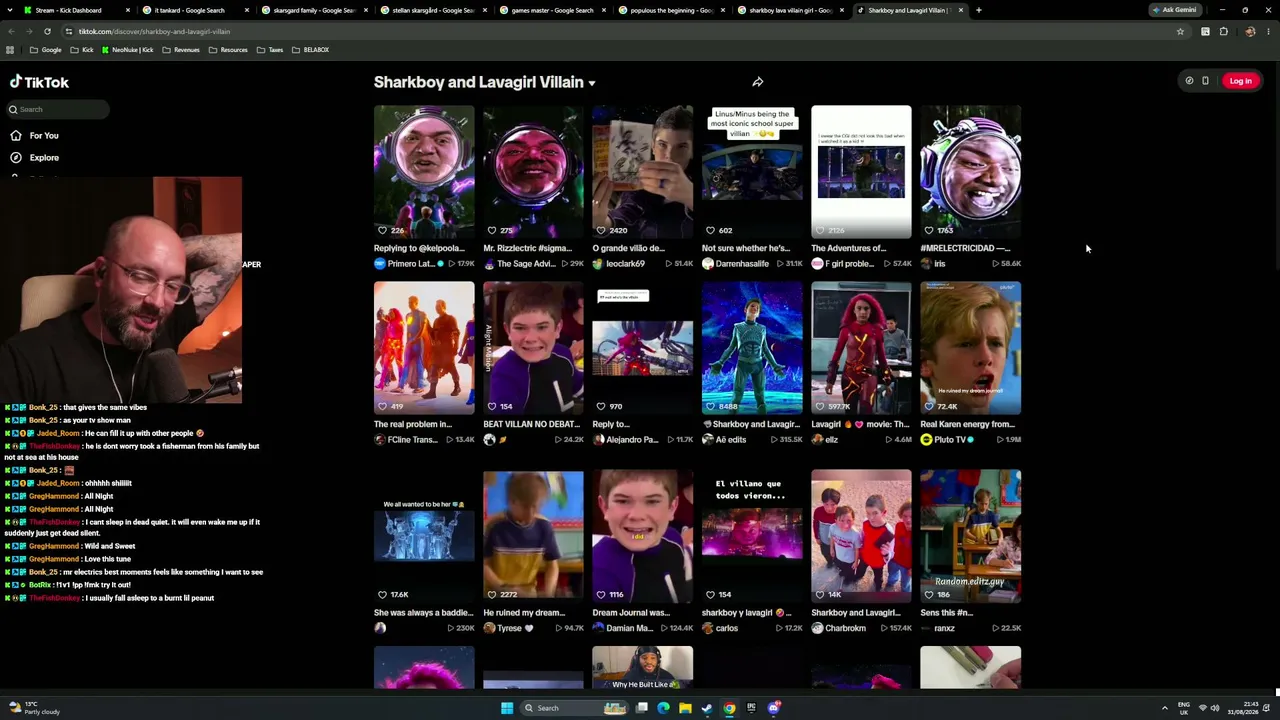1280x720 pixels.
Task: Switch to the 'skarsgard family' Google Search tab
Action: tap(314, 10)
